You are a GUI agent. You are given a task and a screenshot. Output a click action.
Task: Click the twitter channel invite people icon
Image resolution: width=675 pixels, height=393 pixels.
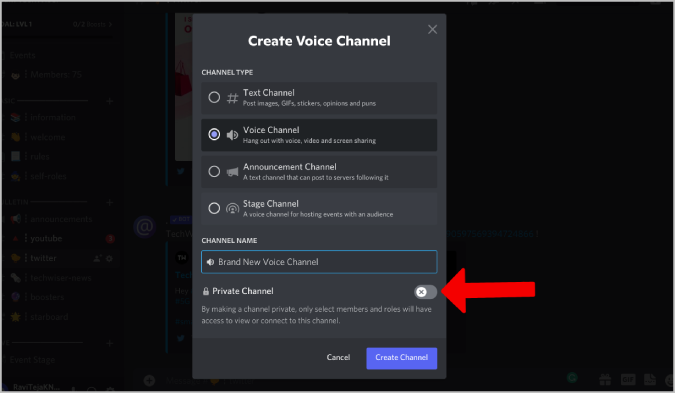click(97, 258)
